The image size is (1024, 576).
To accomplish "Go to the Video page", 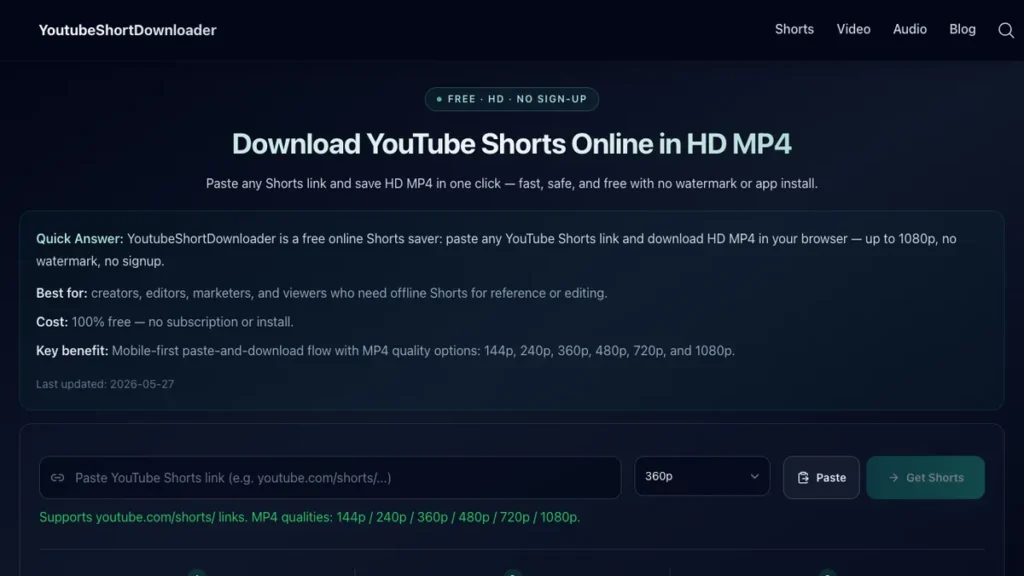I will (853, 29).
